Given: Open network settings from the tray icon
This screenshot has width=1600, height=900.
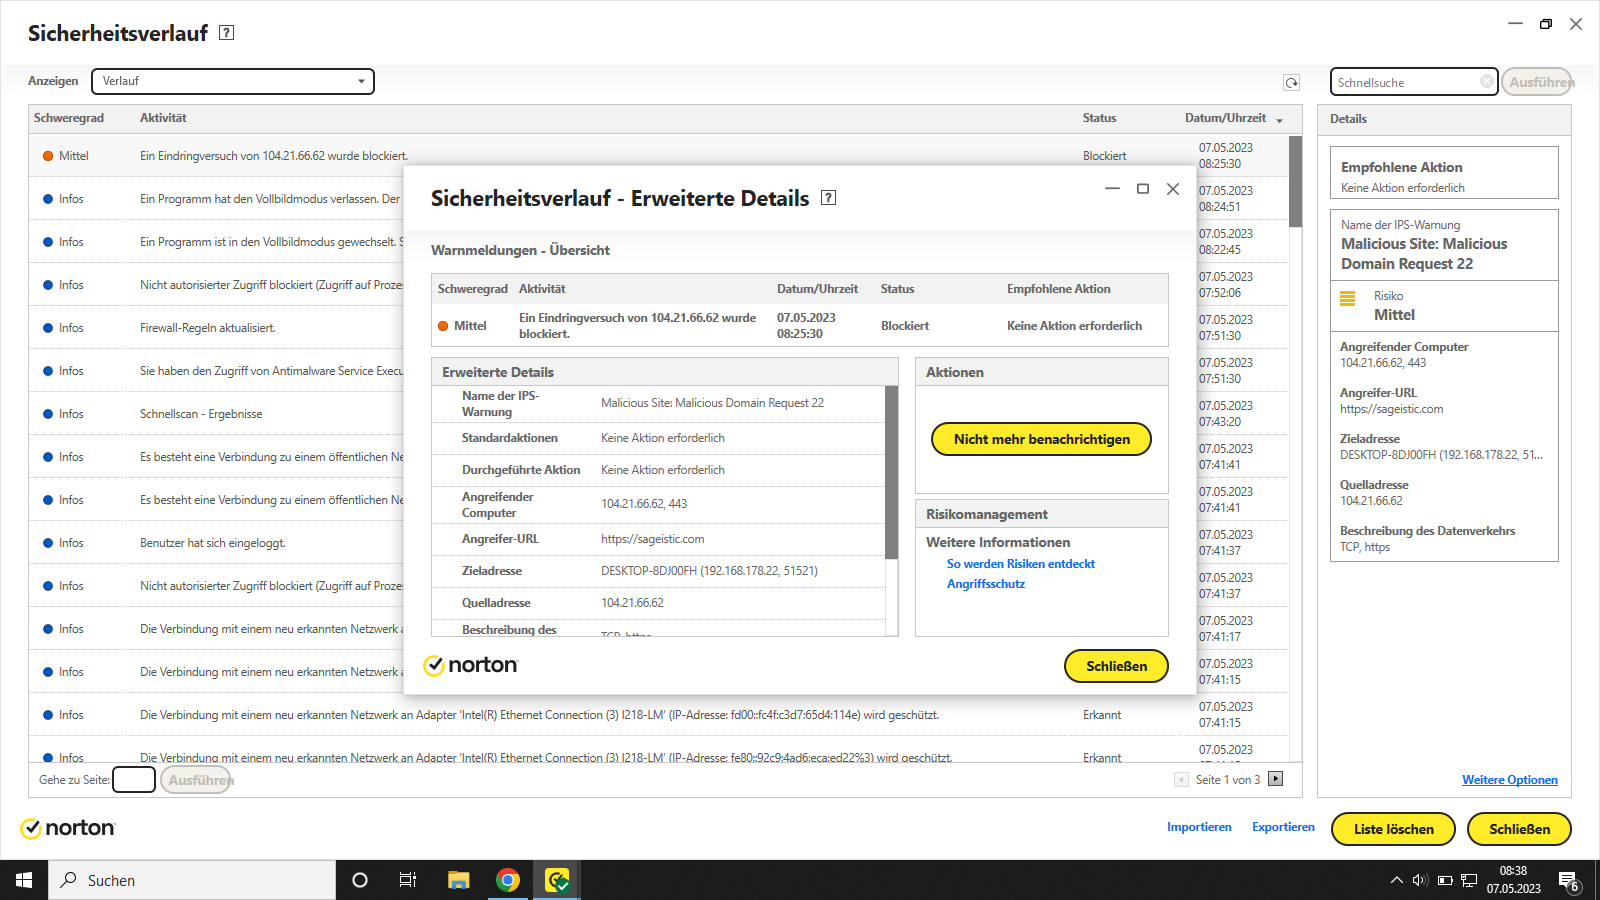Looking at the screenshot, I should pos(1469,880).
